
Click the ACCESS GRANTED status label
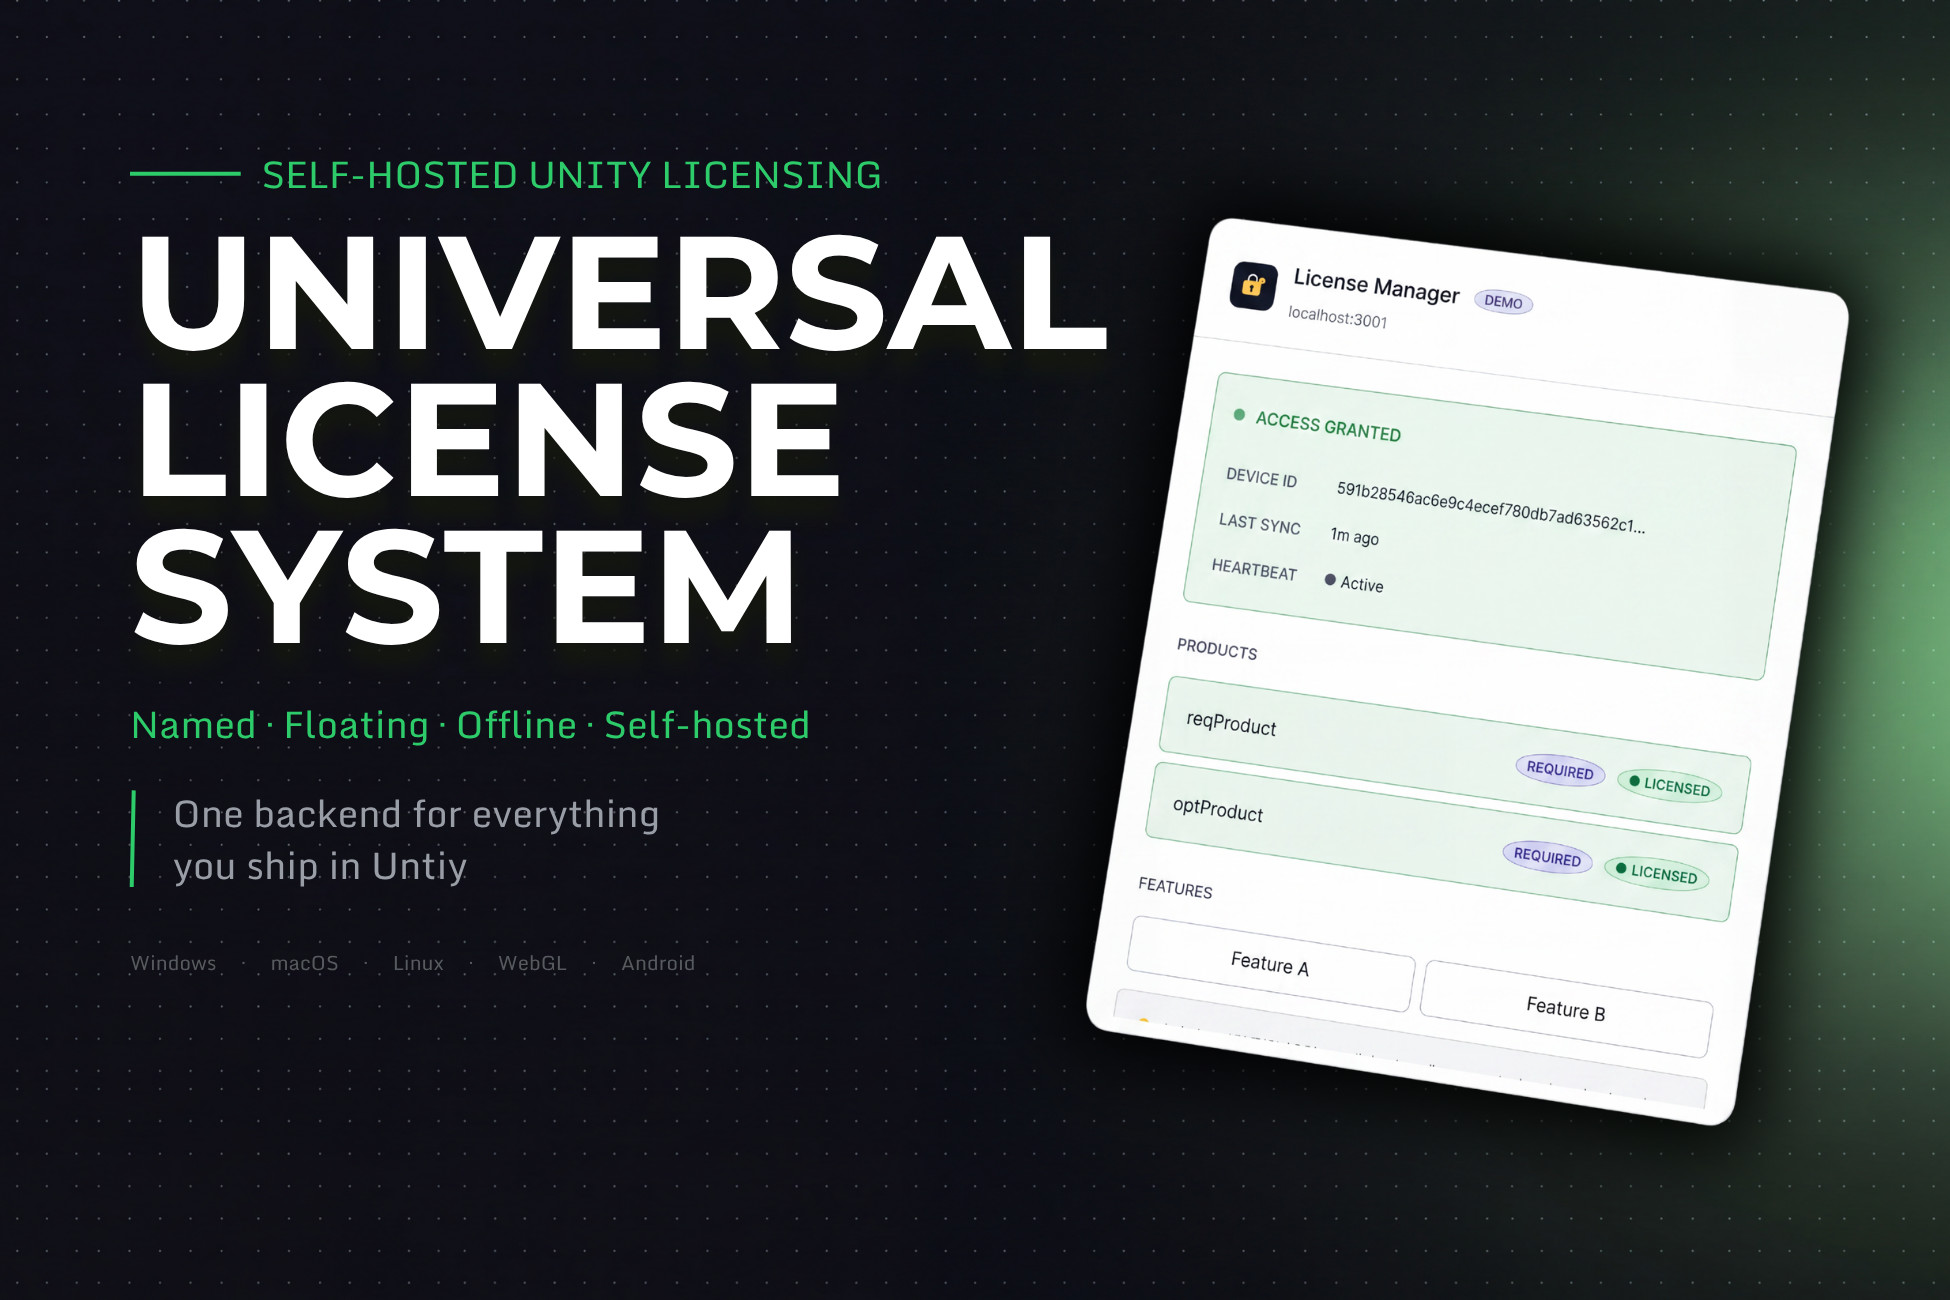pyautogui.click(x=1328, y=426)
